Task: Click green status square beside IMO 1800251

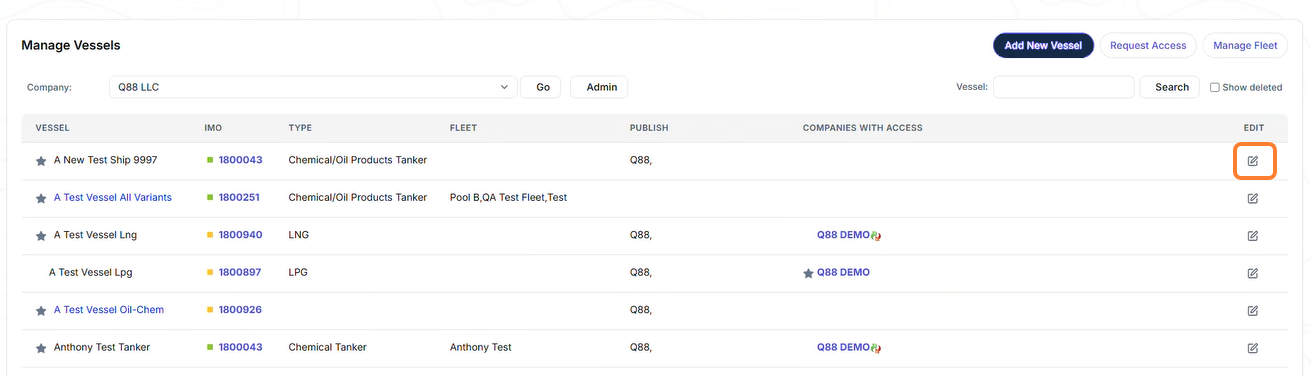Action: 211,198
